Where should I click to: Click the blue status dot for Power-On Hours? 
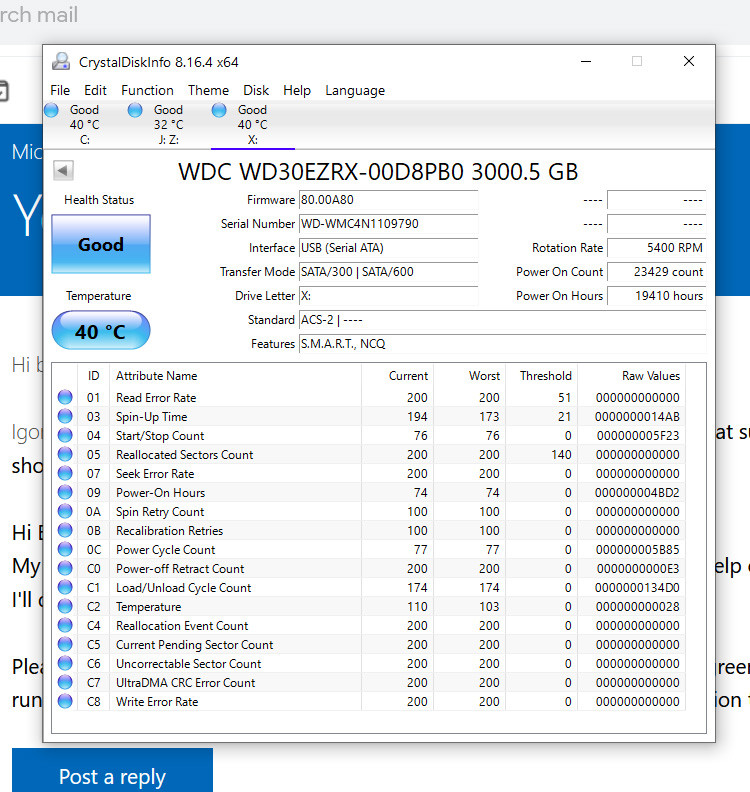coord(65,492)
